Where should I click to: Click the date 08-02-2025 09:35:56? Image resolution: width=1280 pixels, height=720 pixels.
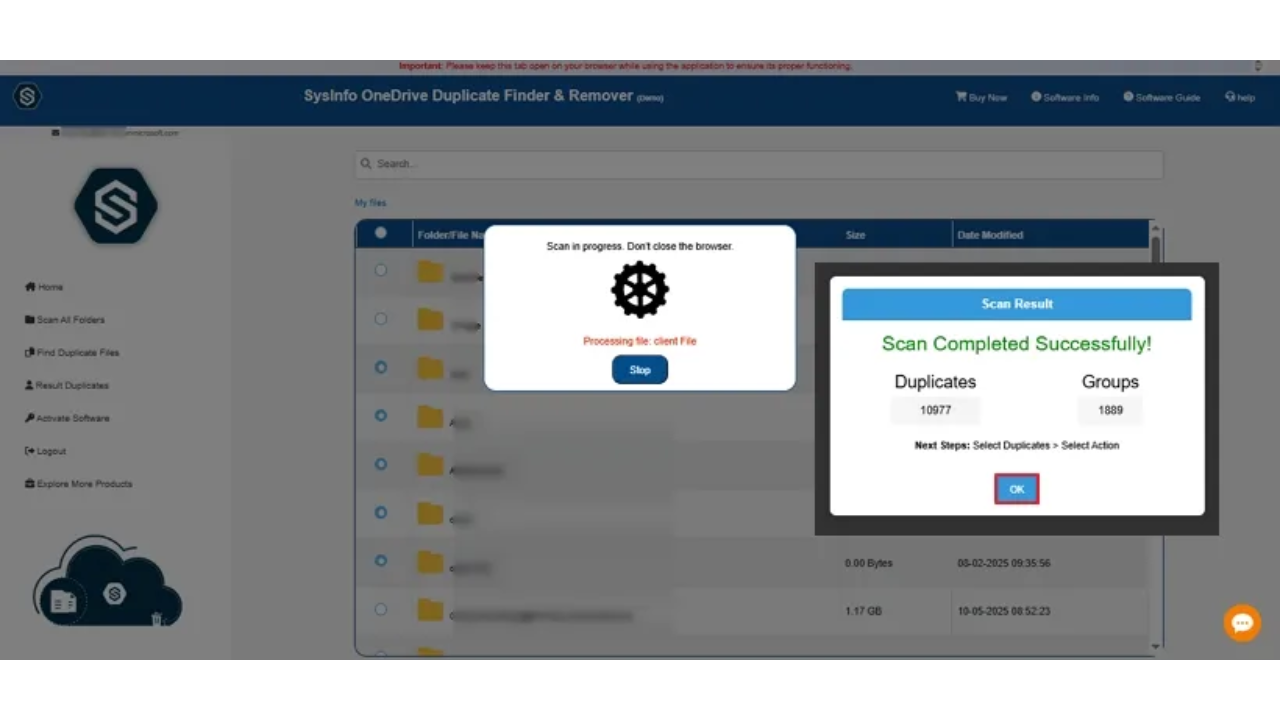coord(1004,563)
